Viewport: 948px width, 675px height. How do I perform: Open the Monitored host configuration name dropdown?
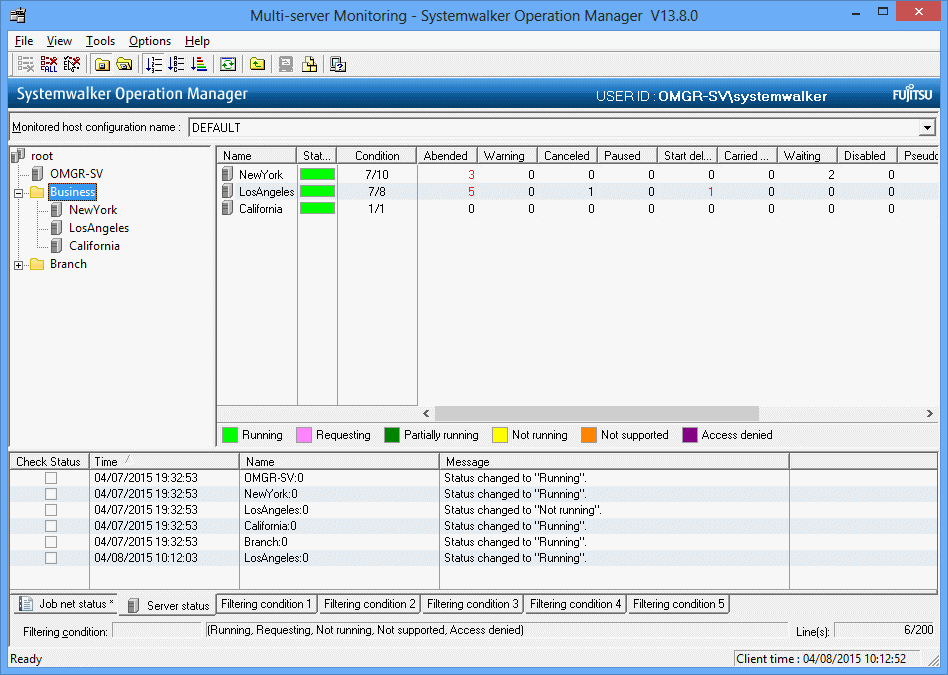pyautogui.click(x=927, y=128)
